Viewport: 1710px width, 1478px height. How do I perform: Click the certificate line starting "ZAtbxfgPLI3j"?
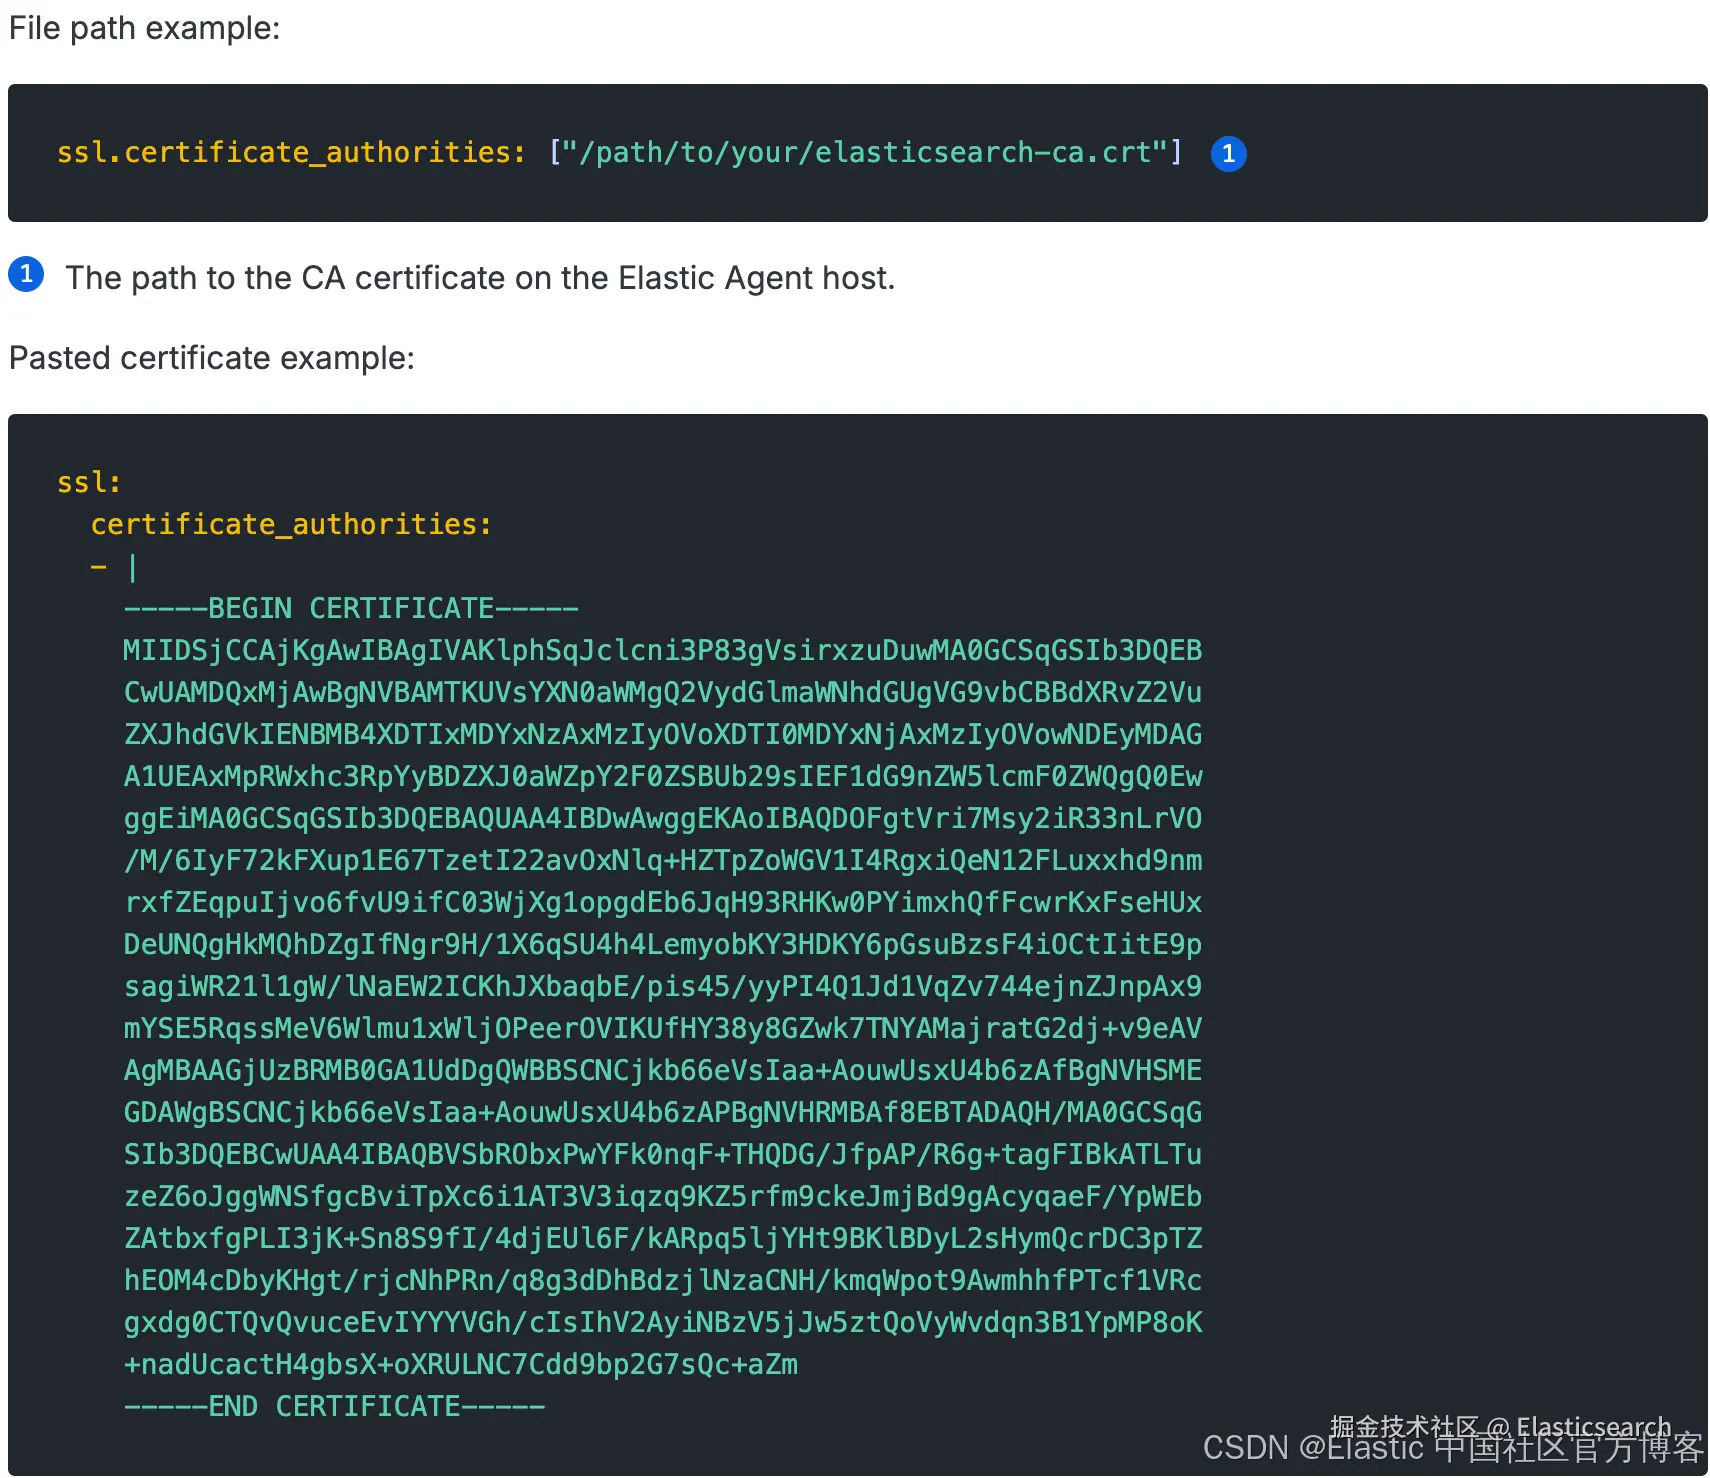coord(663,1238)
